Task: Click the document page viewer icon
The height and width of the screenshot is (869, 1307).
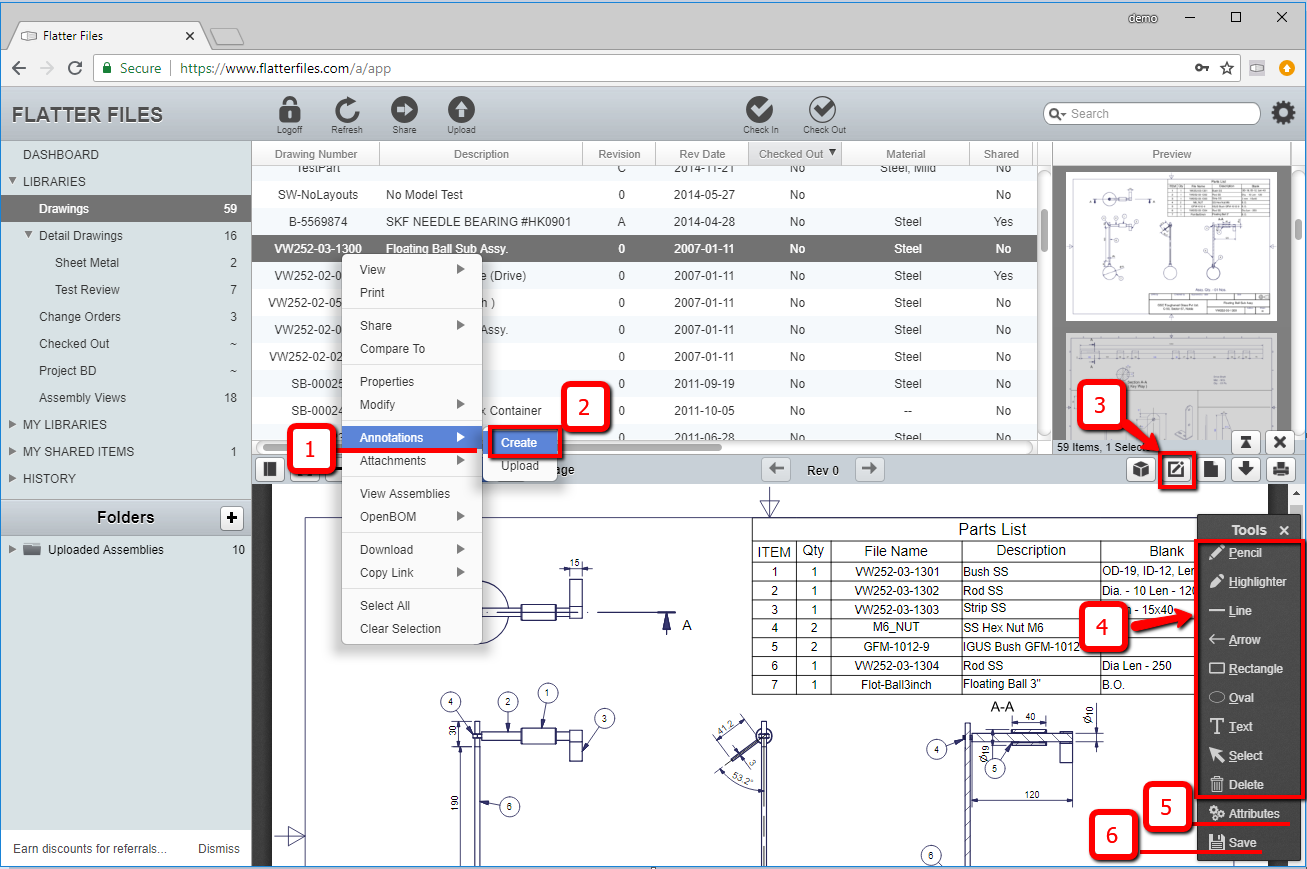Action: (1210, 469)
